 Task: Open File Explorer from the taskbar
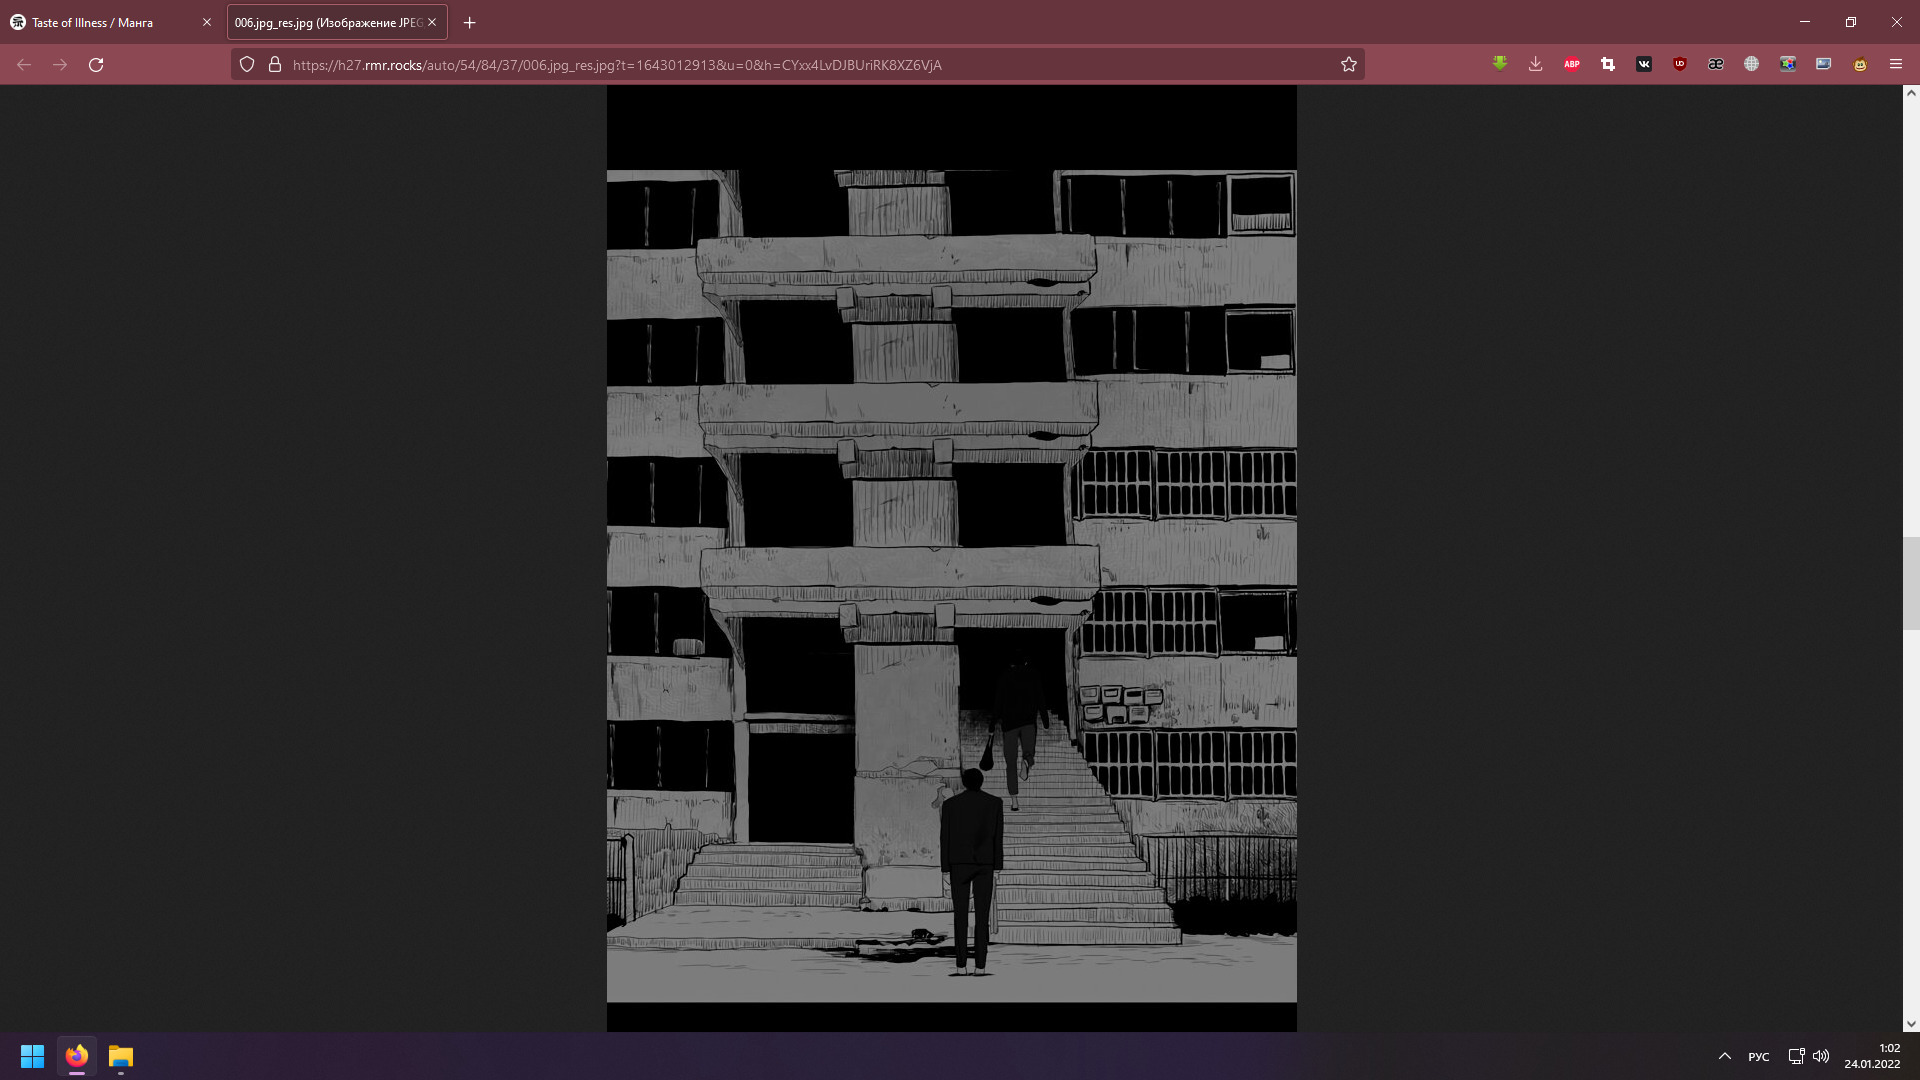120,1056
